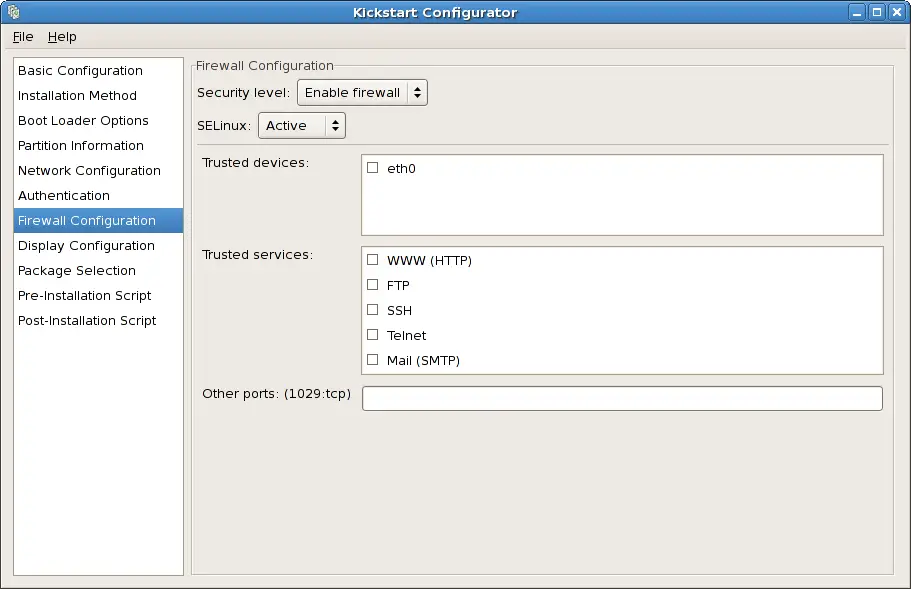The height and width of the screenshot is (589, 911).
Task: Open Post-Installation Script section
Action: click(x=87, y=321)
